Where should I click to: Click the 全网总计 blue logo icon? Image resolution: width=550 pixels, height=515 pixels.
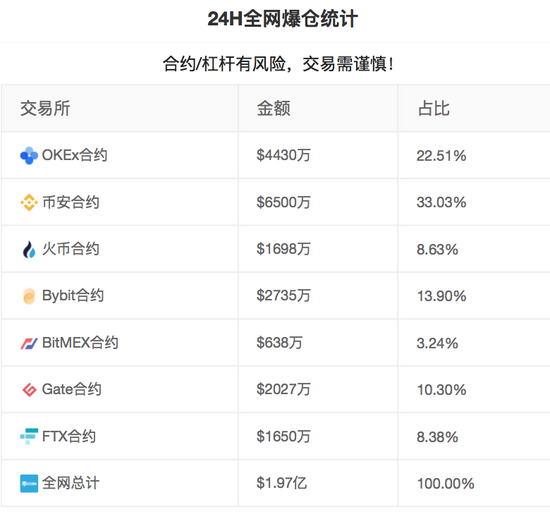click(x=29, y=483)
